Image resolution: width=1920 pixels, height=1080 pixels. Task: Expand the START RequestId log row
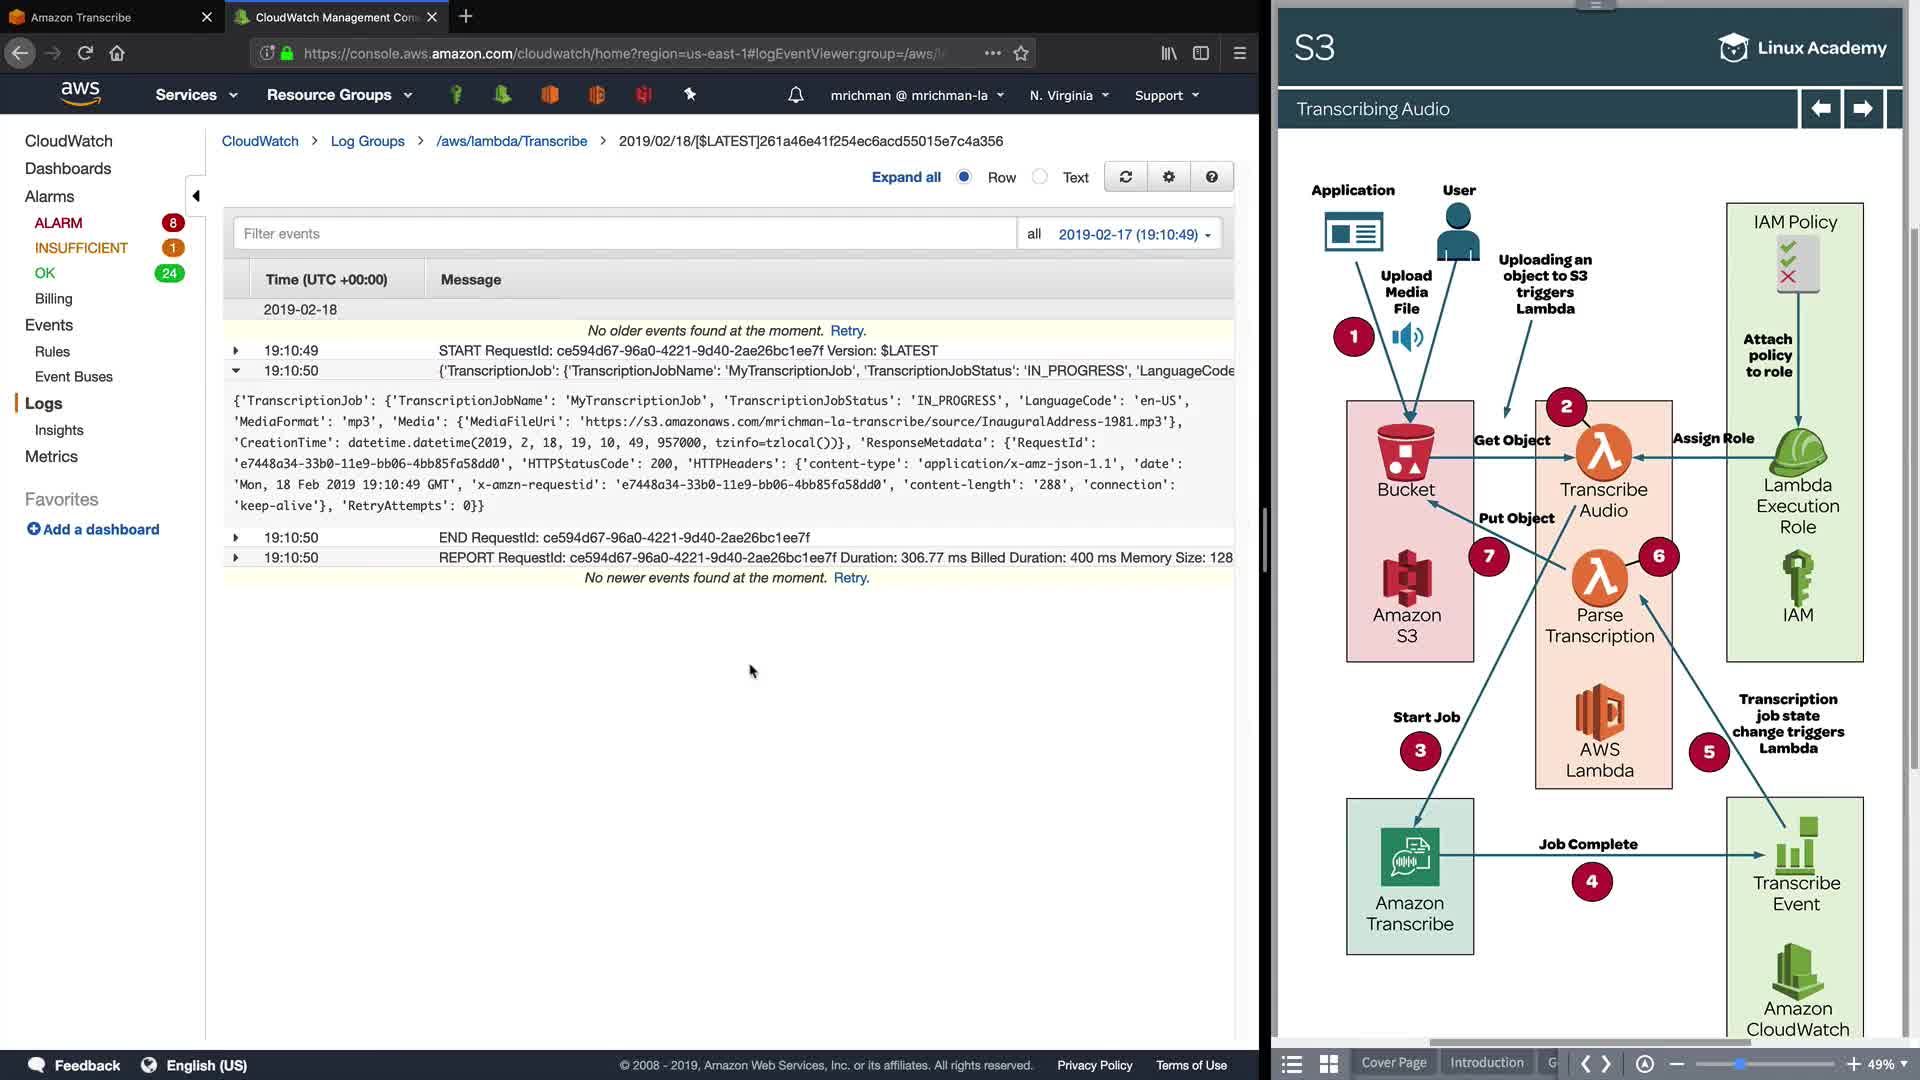pyautogui.click(x=236, y=351)
